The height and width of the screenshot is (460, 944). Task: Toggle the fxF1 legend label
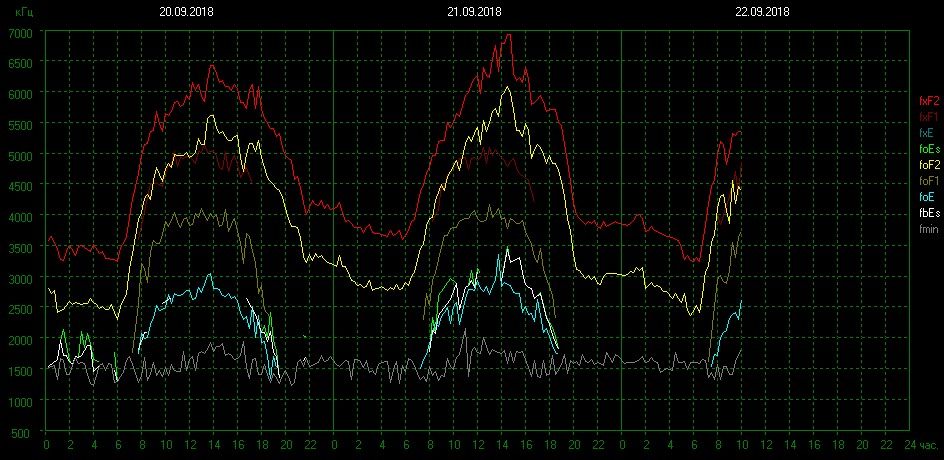pos(928,116)
